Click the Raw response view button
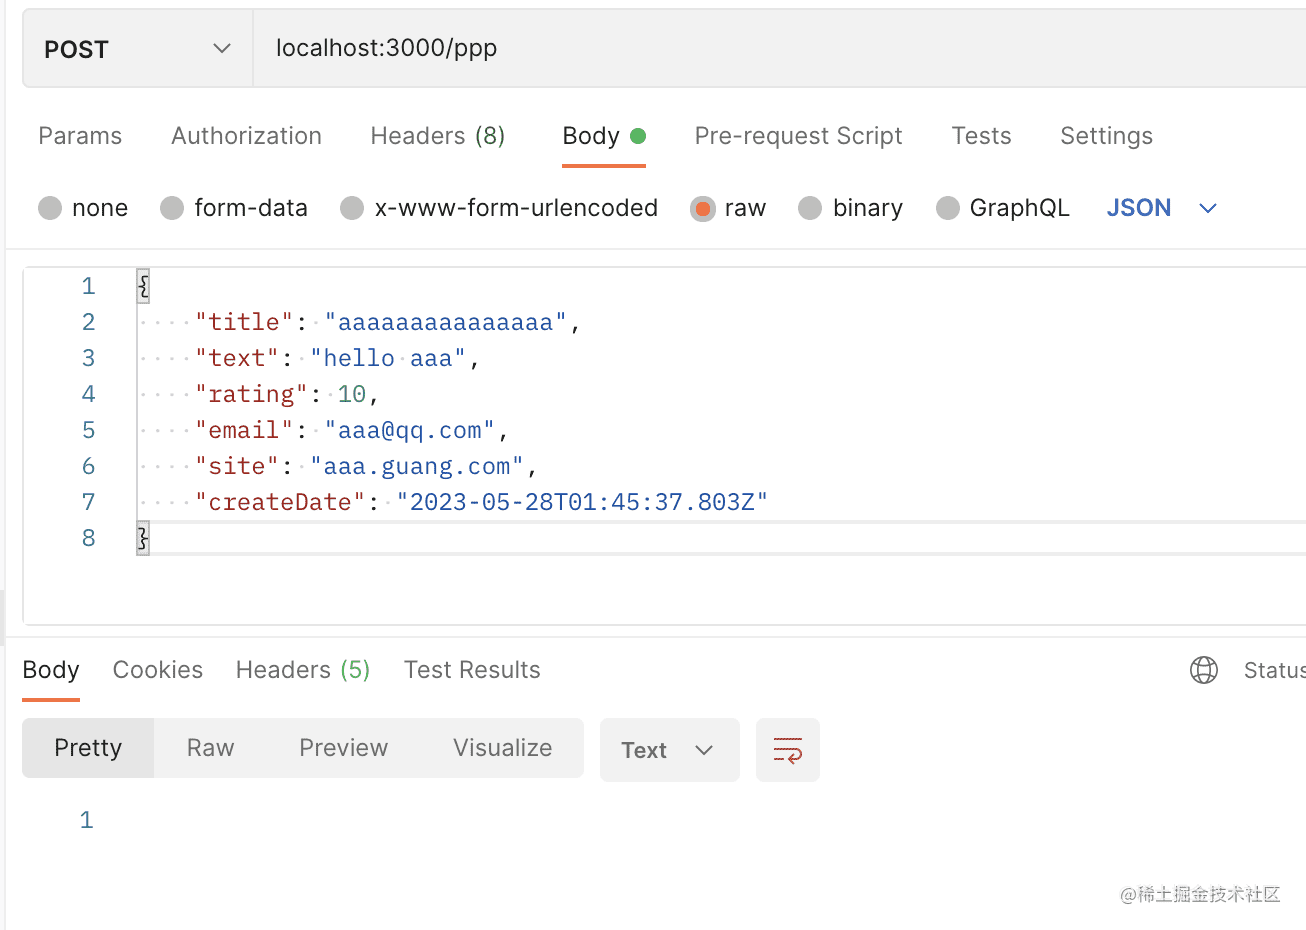This screenshot has width=1306, height=930. (210, 748)
